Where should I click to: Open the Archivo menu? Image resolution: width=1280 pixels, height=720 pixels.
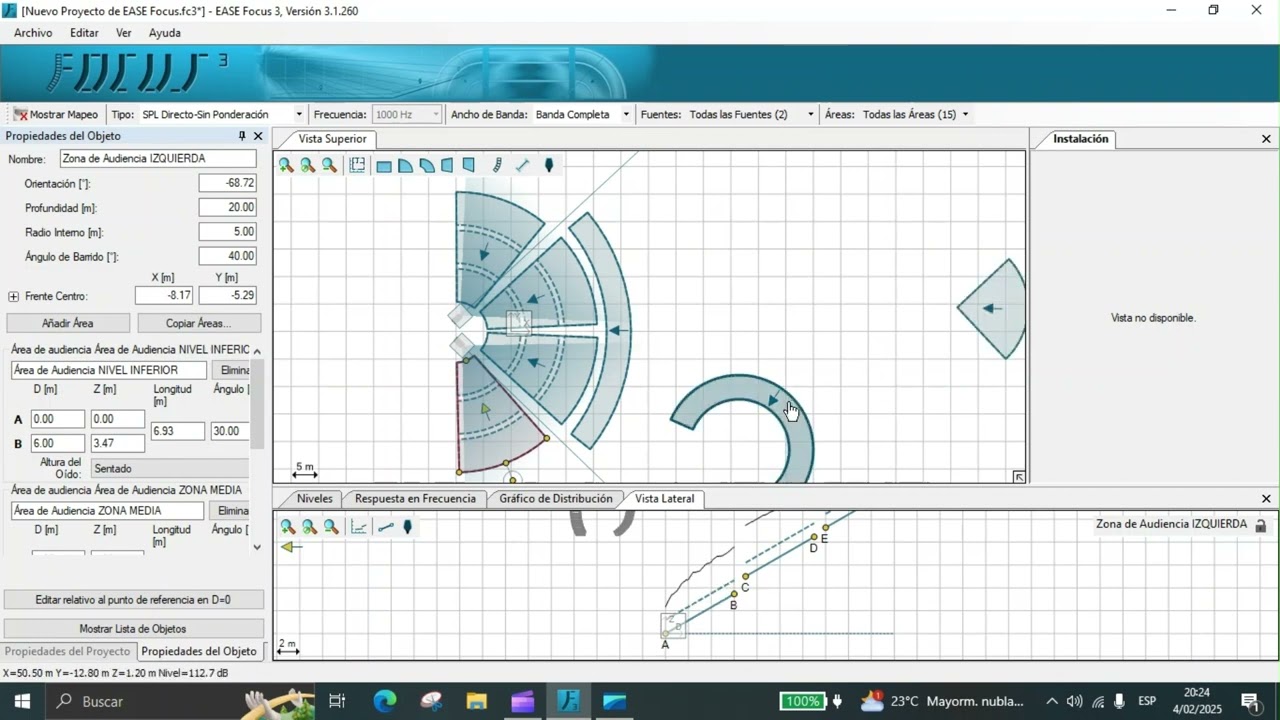(33, 33)
